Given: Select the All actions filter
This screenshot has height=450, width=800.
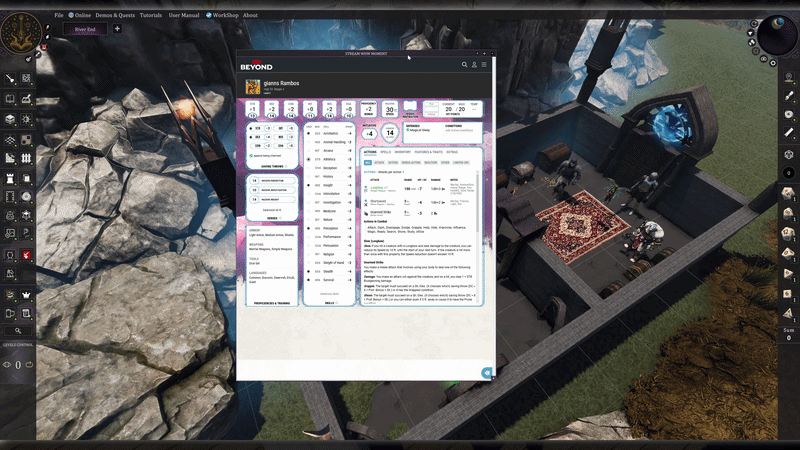Looking at the screenshot, I should click(367, 163).
